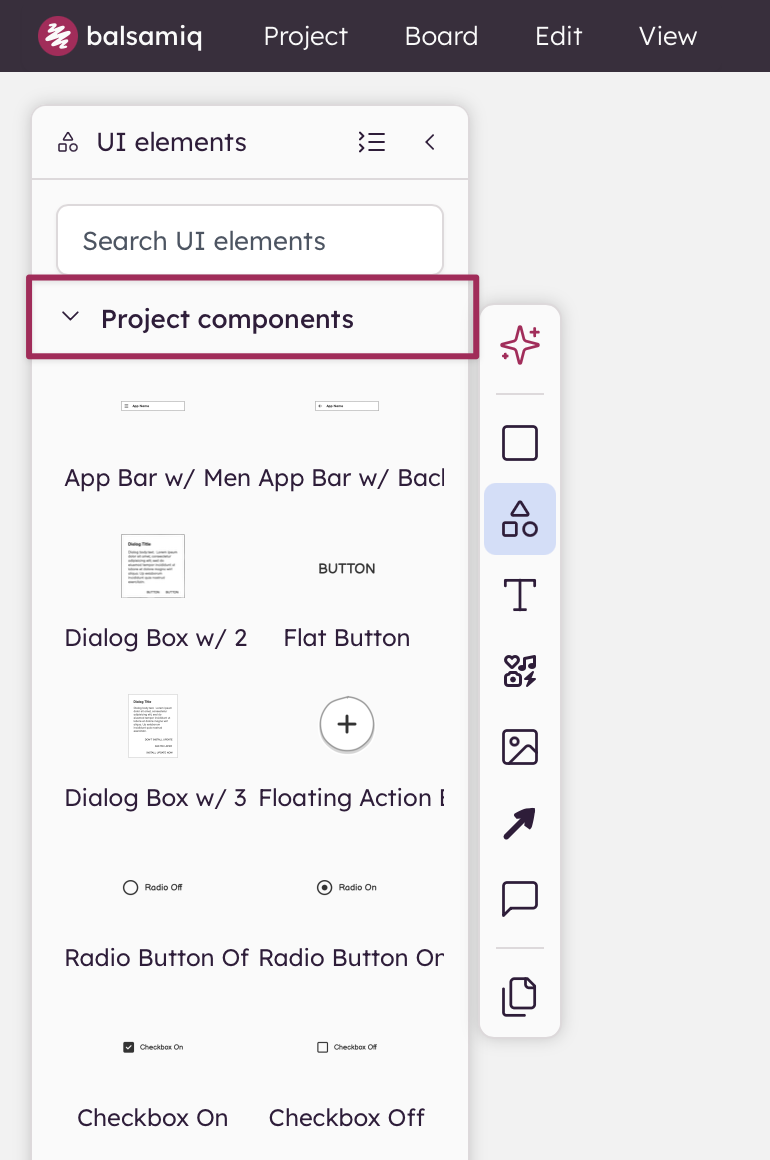Open the AI sparkle assistant tool
The height and width of the screenshot is (1160, 770).
click(x=520, y=345)
